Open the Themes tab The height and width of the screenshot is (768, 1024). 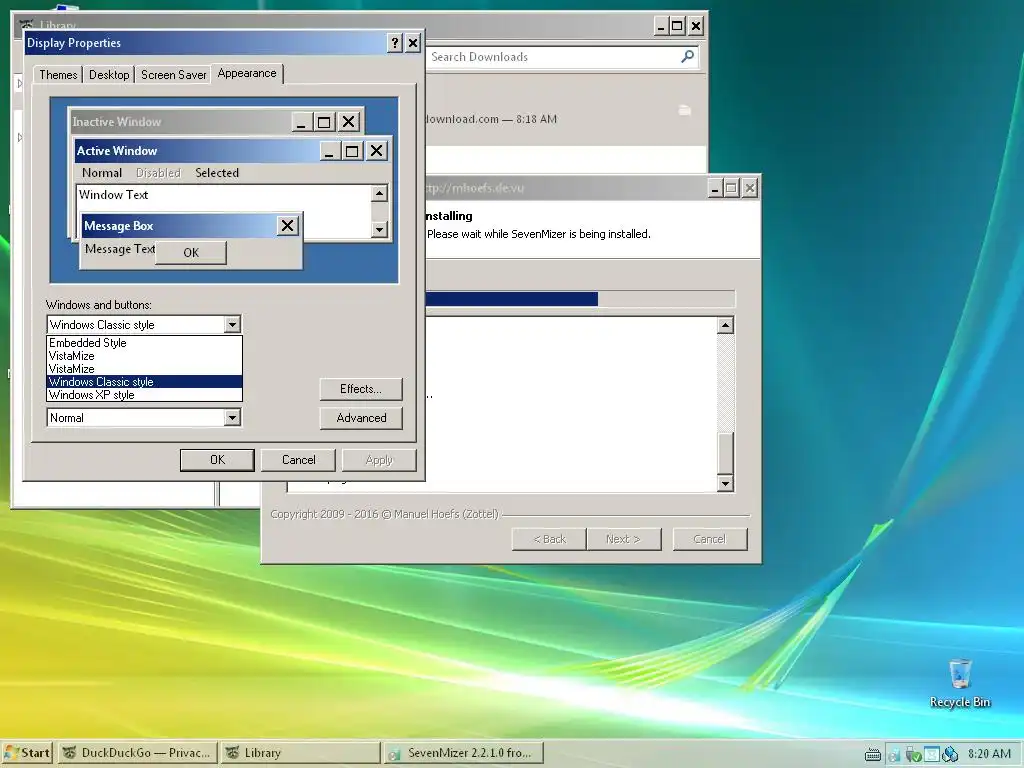point(58,74)
